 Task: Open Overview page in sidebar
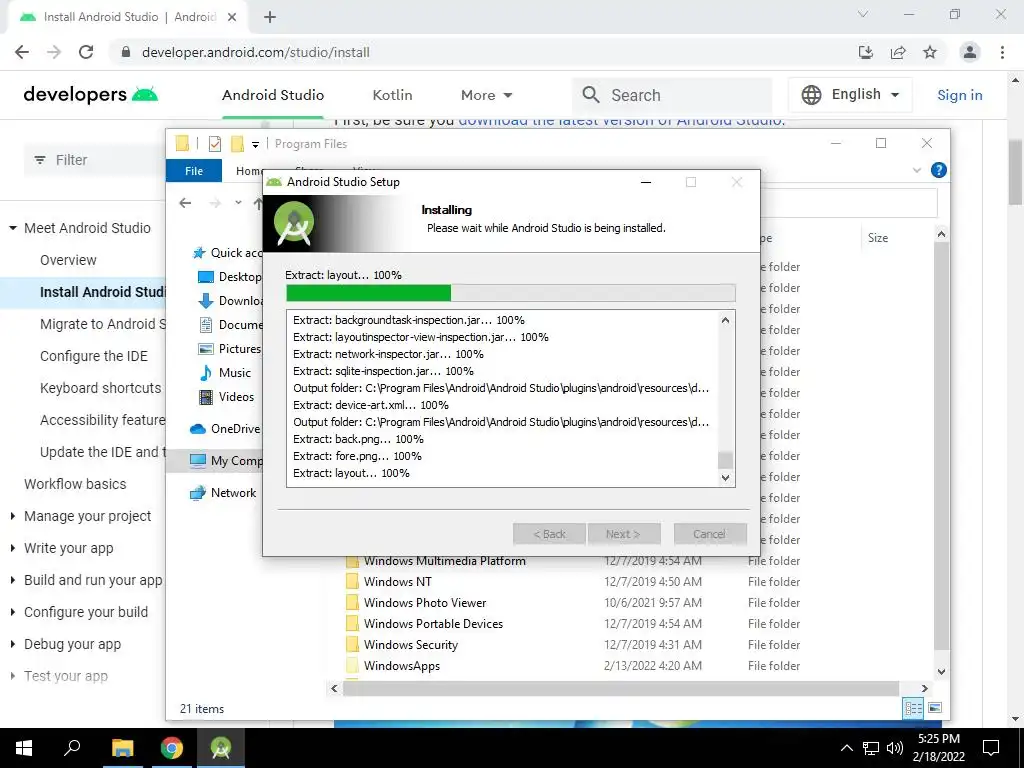pyautogui.click(x=69, y=260)
